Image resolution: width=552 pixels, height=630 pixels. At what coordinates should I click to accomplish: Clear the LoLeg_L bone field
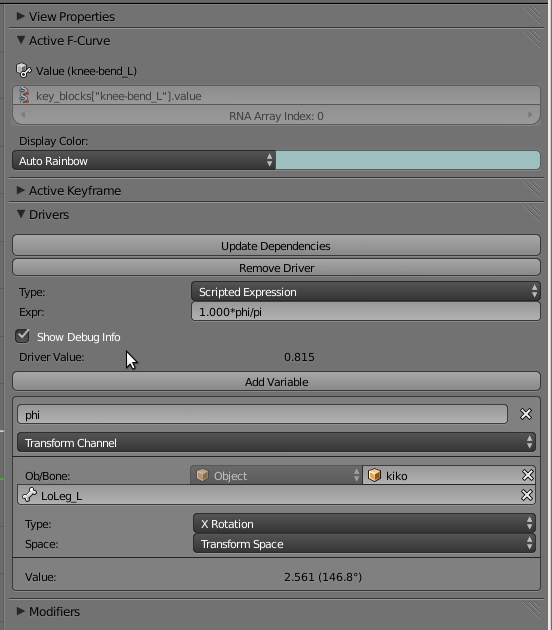(x=527, y=495)
